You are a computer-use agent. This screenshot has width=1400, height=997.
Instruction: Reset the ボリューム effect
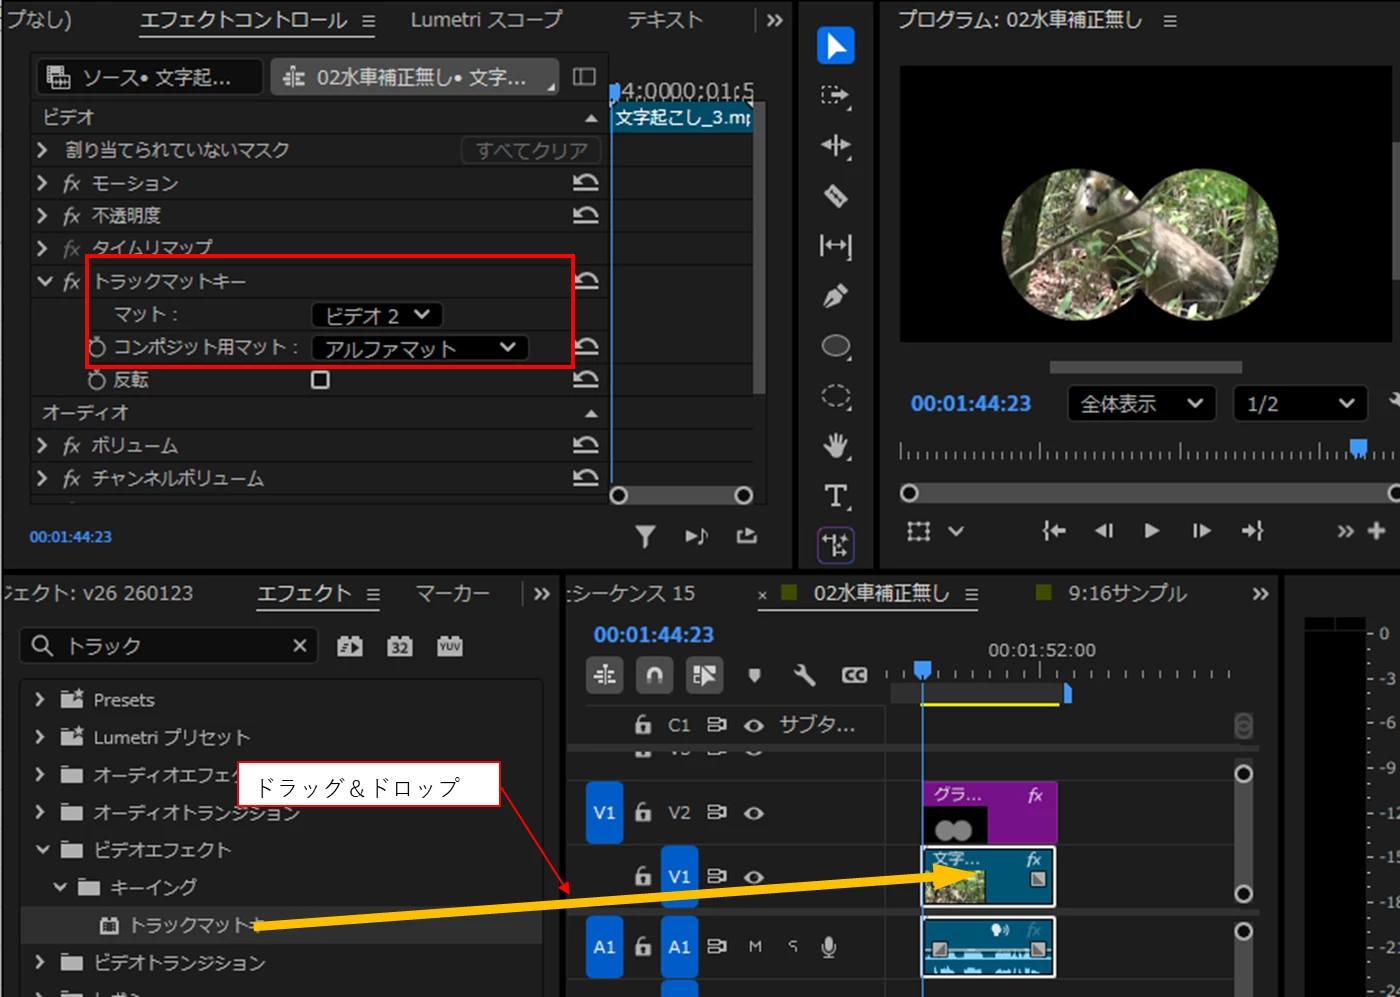(585, 445)
